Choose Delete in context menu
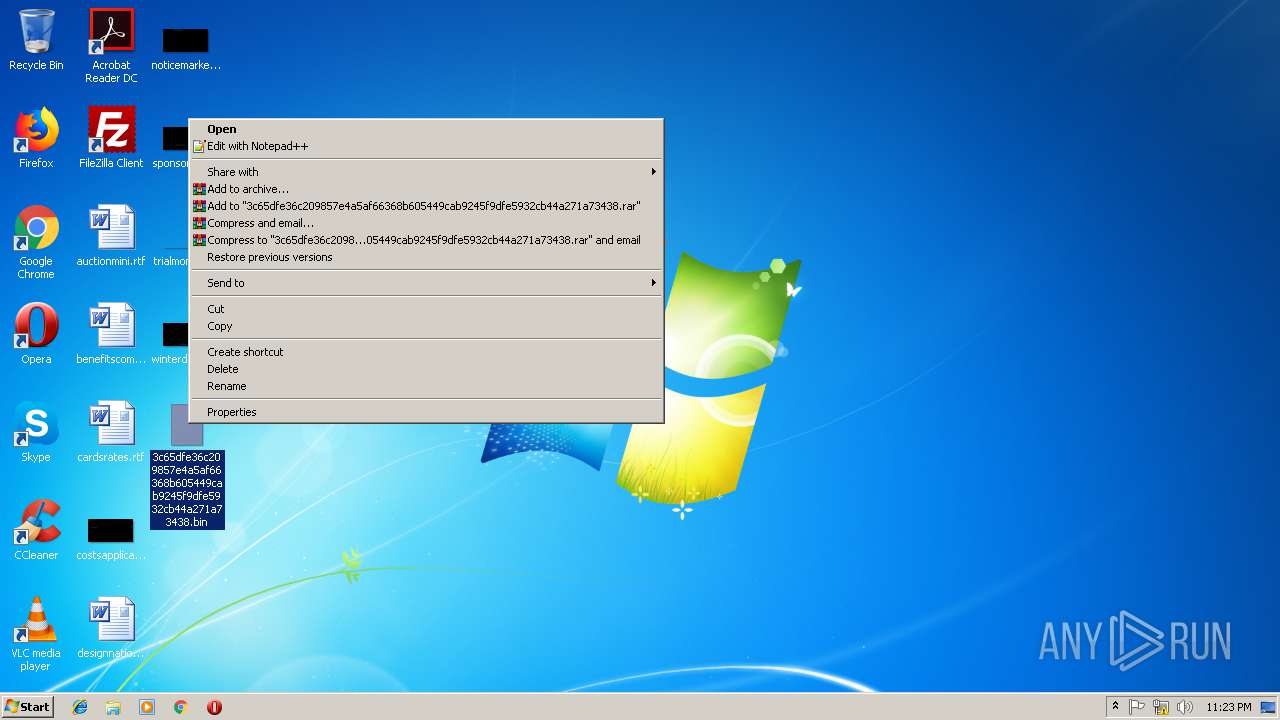1280x720 pixels. (x=426, y=369)
